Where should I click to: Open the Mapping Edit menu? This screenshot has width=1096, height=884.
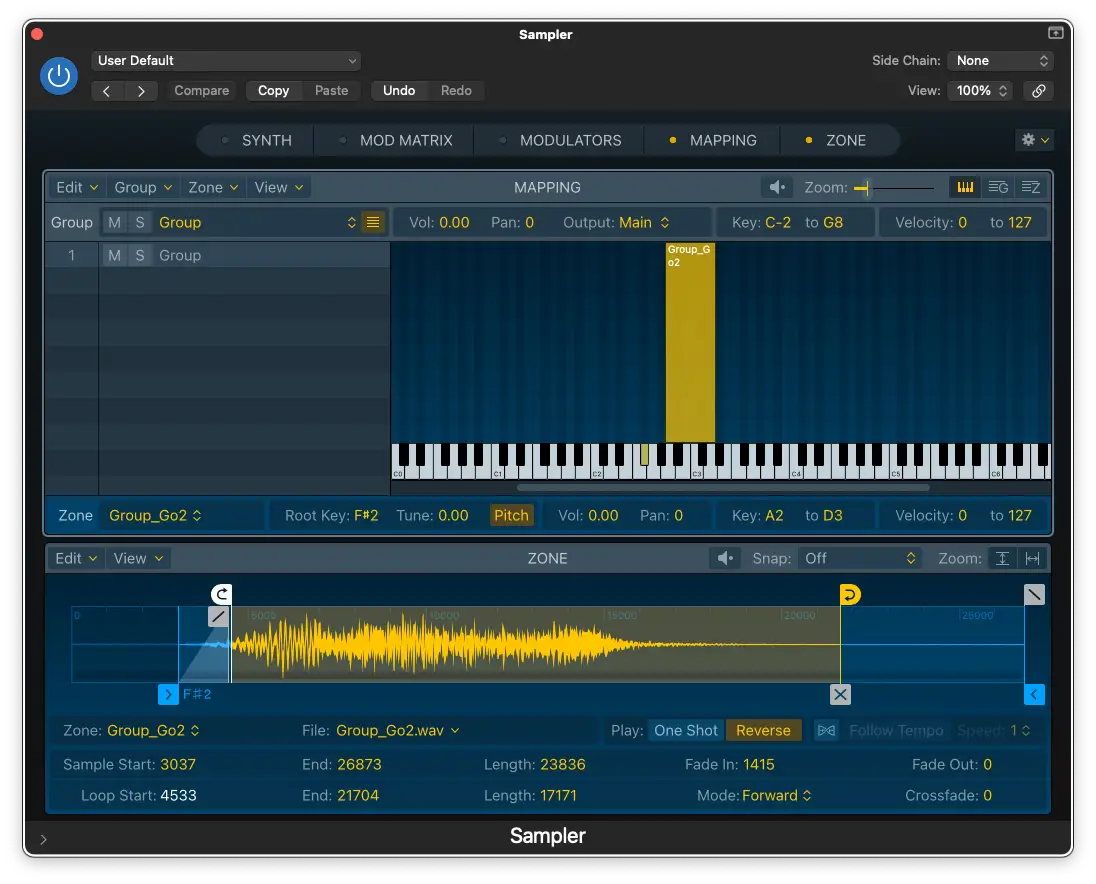(x=77, y=188)
